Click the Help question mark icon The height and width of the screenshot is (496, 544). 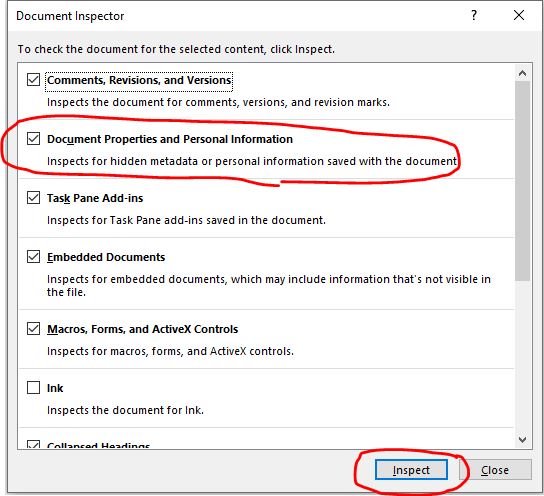coord(474,15)
